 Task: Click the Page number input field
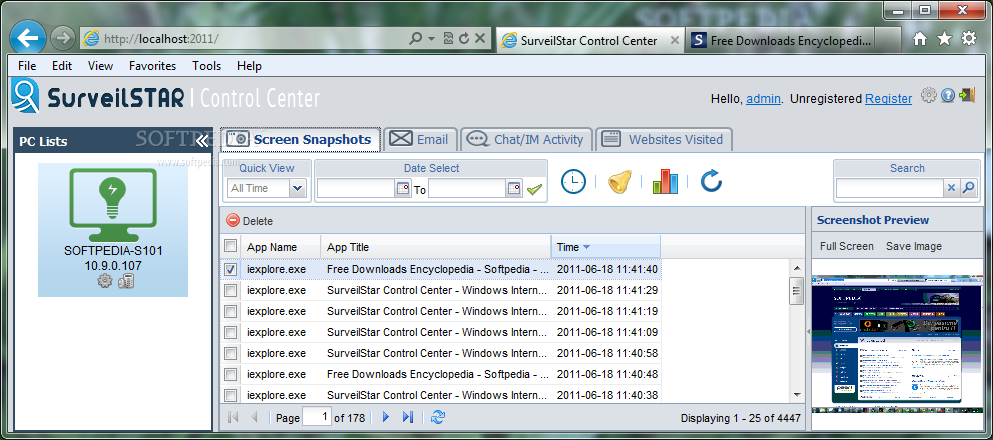tap(317, 417)
